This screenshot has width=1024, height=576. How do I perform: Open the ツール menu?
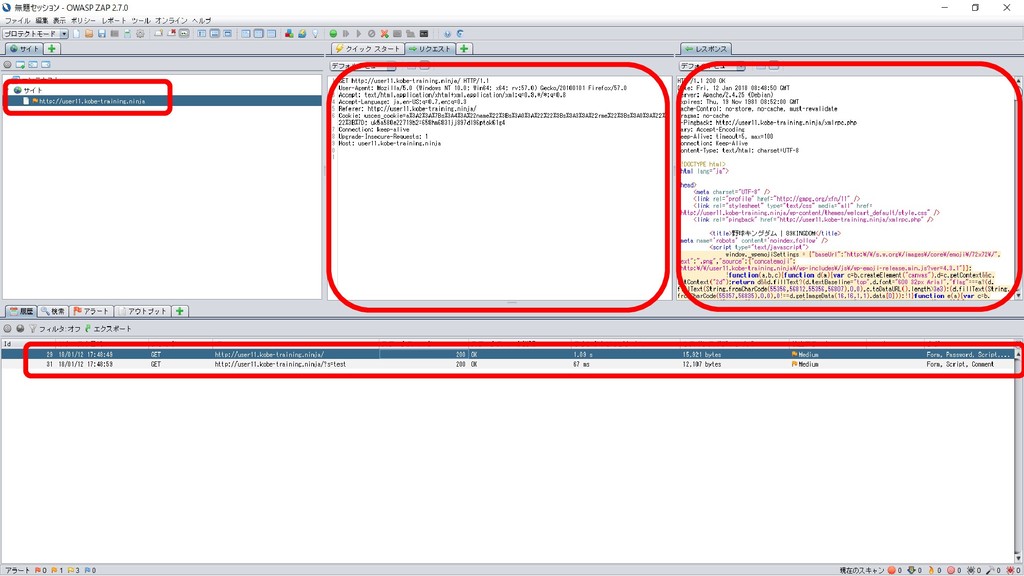coord(141,20)
